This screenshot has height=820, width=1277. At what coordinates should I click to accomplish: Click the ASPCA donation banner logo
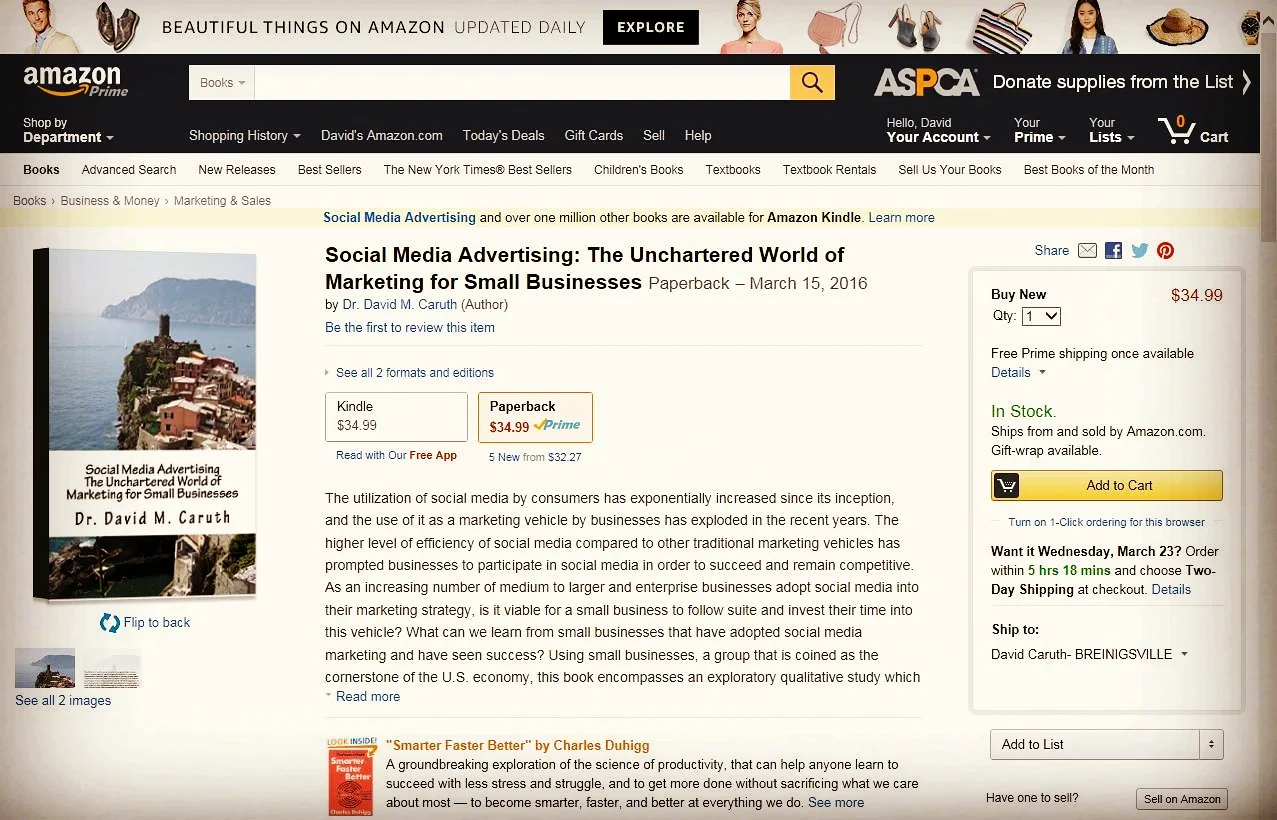click(926, 84)
